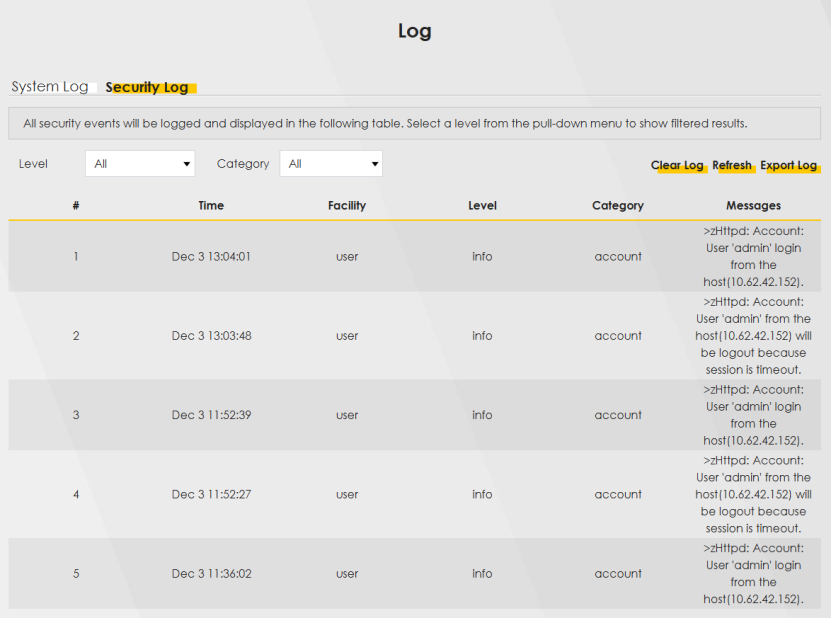Click the security events description text
The width and height of the screenshot is (831, 618).
(x=385, y=124)
